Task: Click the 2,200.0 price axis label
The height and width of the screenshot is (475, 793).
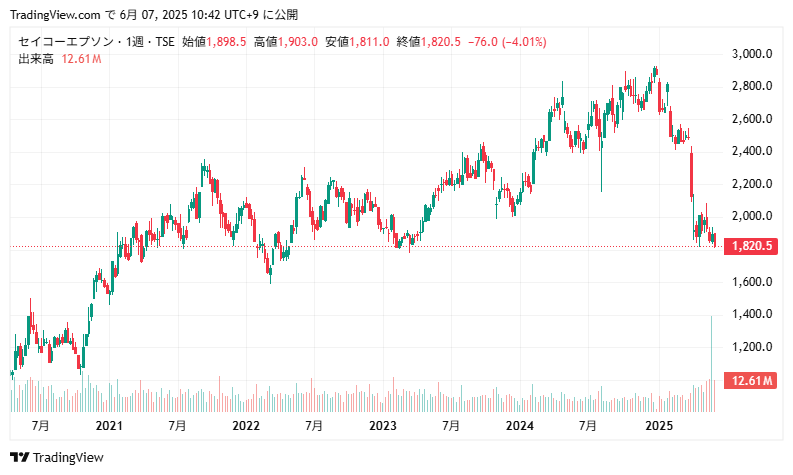Action: [x=752, y=184]
